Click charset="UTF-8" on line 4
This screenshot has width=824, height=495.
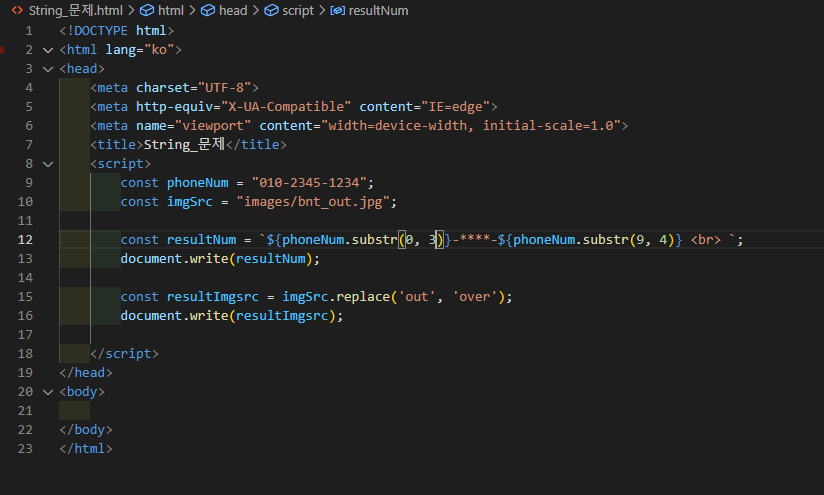(x=193, y=88)
